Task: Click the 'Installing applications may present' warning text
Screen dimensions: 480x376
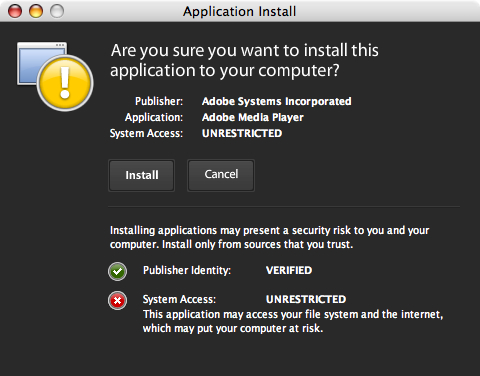Action: pos(270,237)
